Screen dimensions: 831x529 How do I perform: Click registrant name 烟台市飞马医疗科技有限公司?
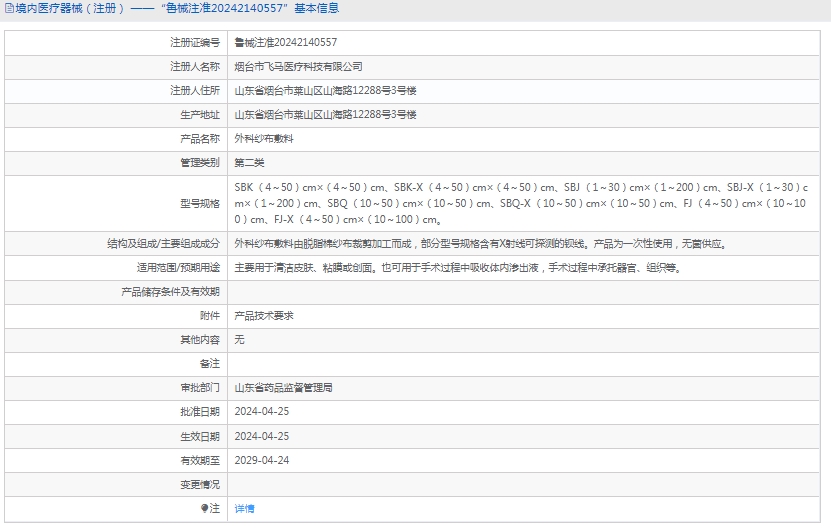point(298,67)
